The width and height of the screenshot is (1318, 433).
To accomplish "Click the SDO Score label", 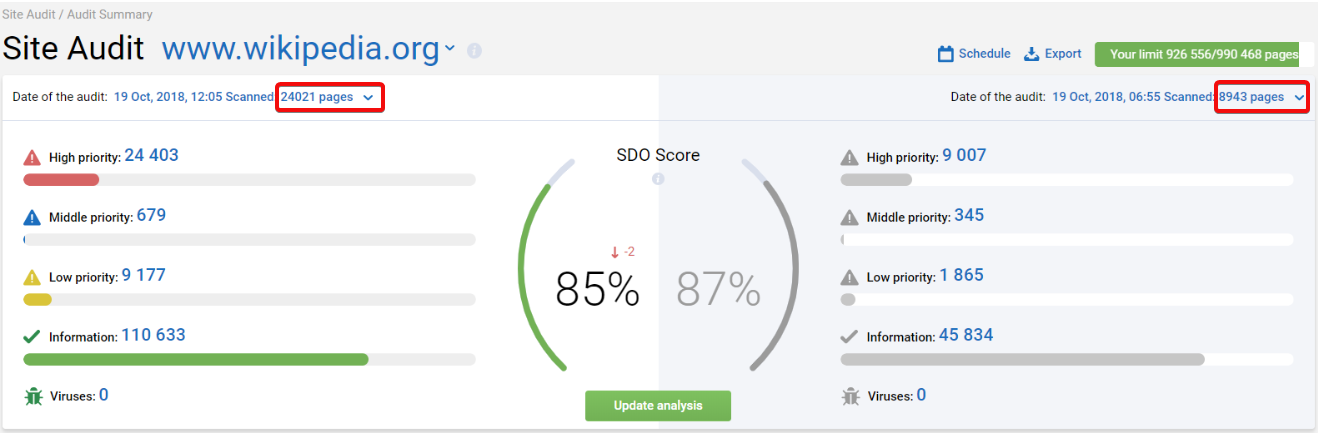I will [x=658, y=155].
